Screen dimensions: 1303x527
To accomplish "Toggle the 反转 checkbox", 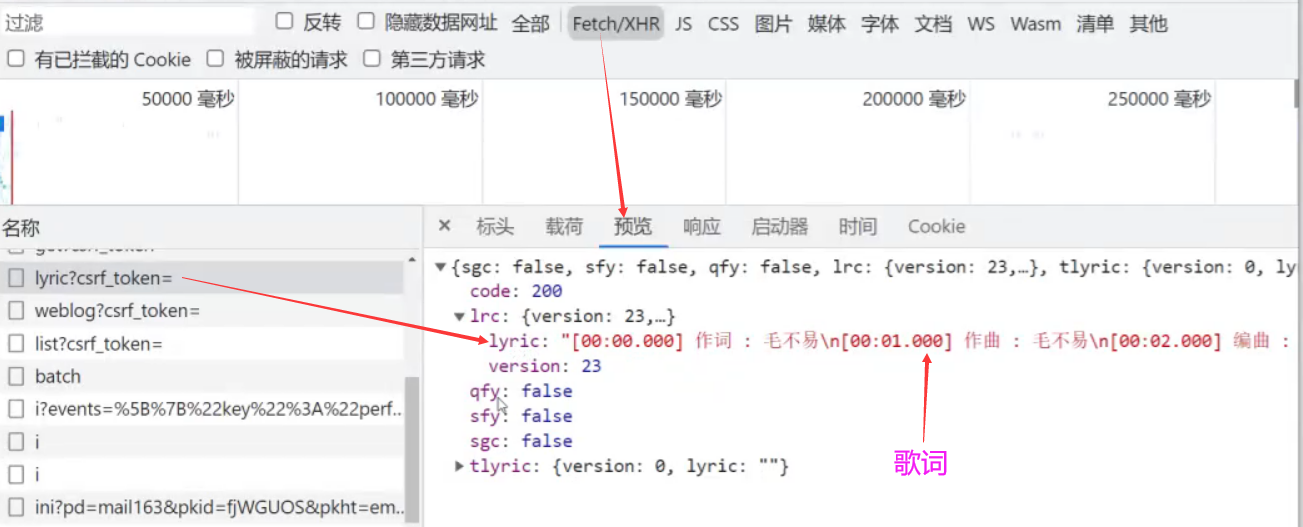I will (284, 21).
